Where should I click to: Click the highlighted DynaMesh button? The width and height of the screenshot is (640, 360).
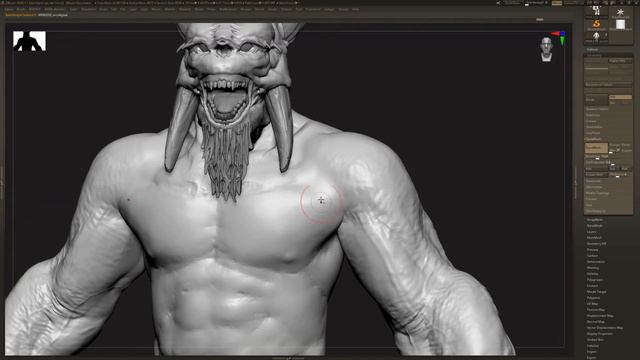click(x=596, y=148)
